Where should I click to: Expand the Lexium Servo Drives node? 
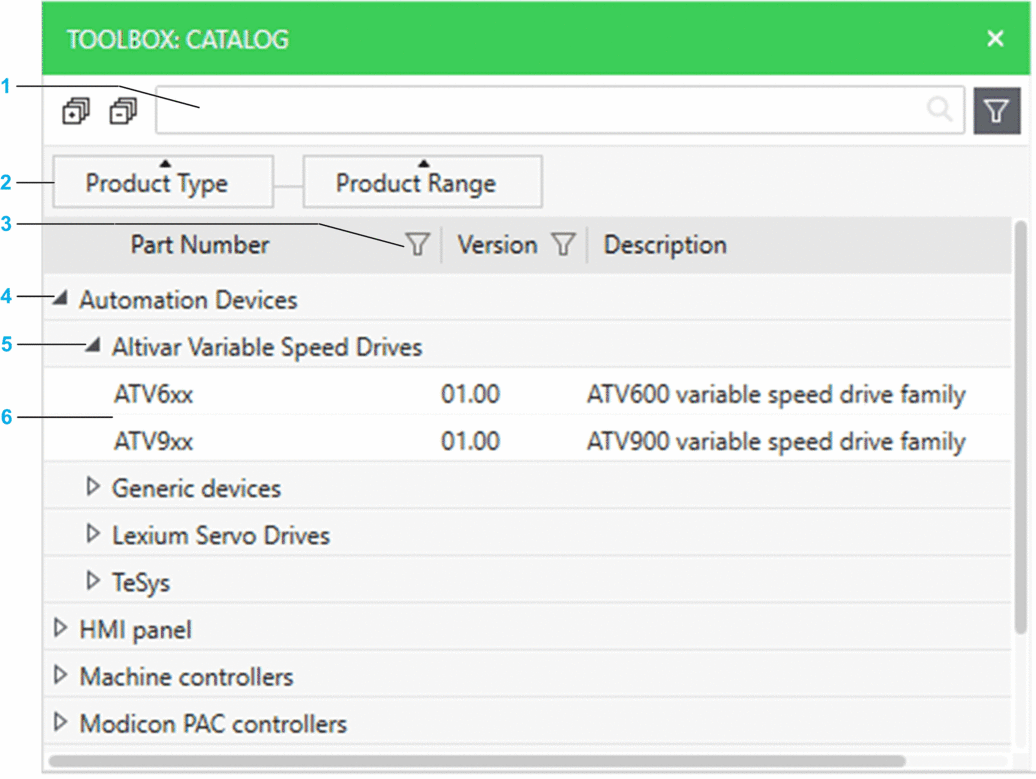click(x=93, y=534)
